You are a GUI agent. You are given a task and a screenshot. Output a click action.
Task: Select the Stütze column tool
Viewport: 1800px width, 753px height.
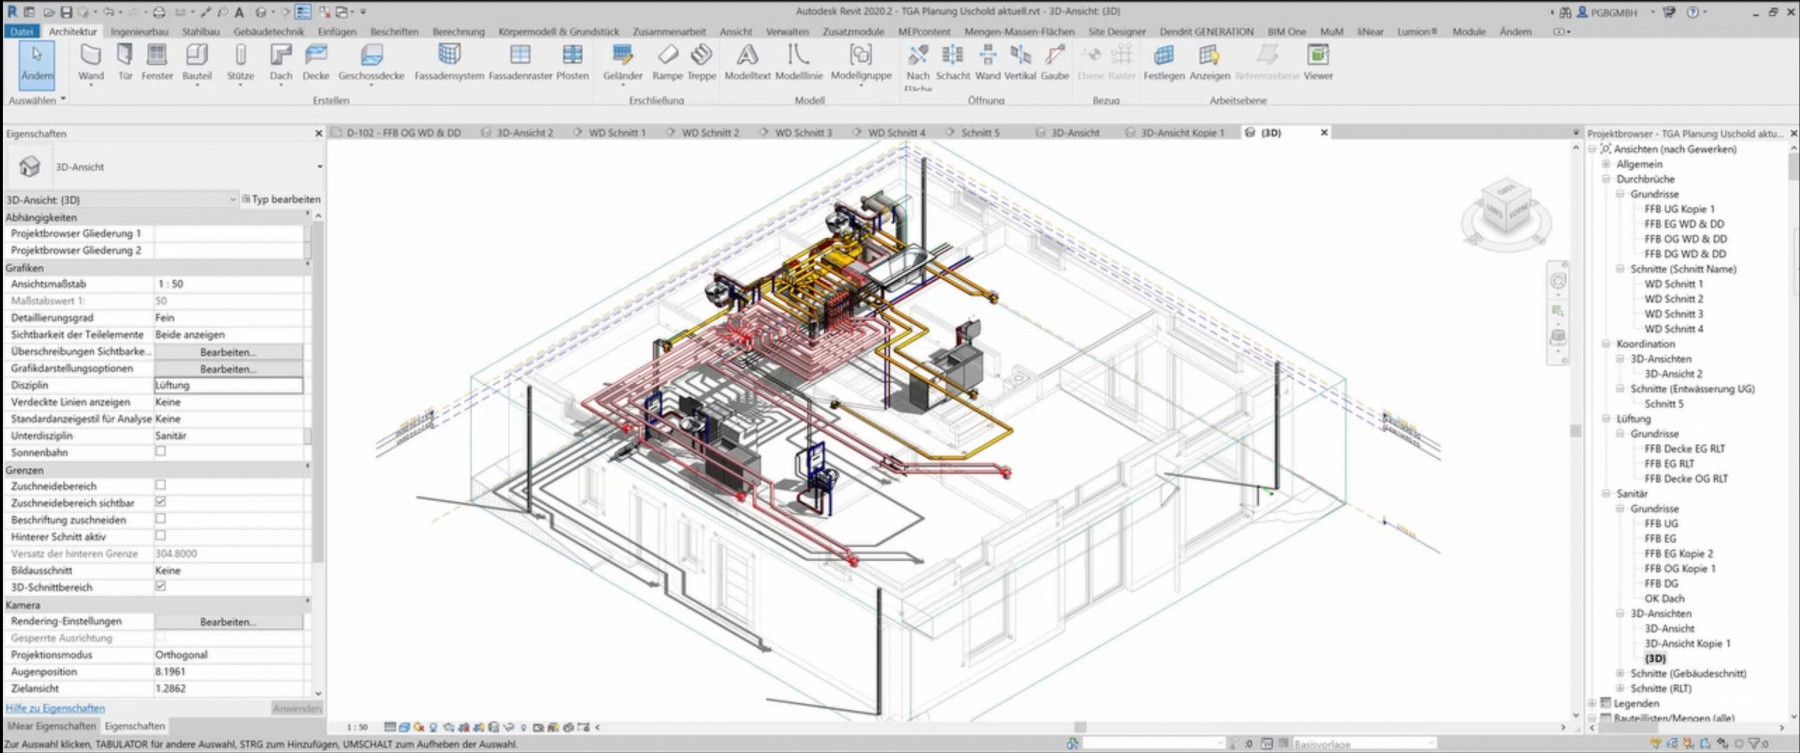tap(240, 61)
